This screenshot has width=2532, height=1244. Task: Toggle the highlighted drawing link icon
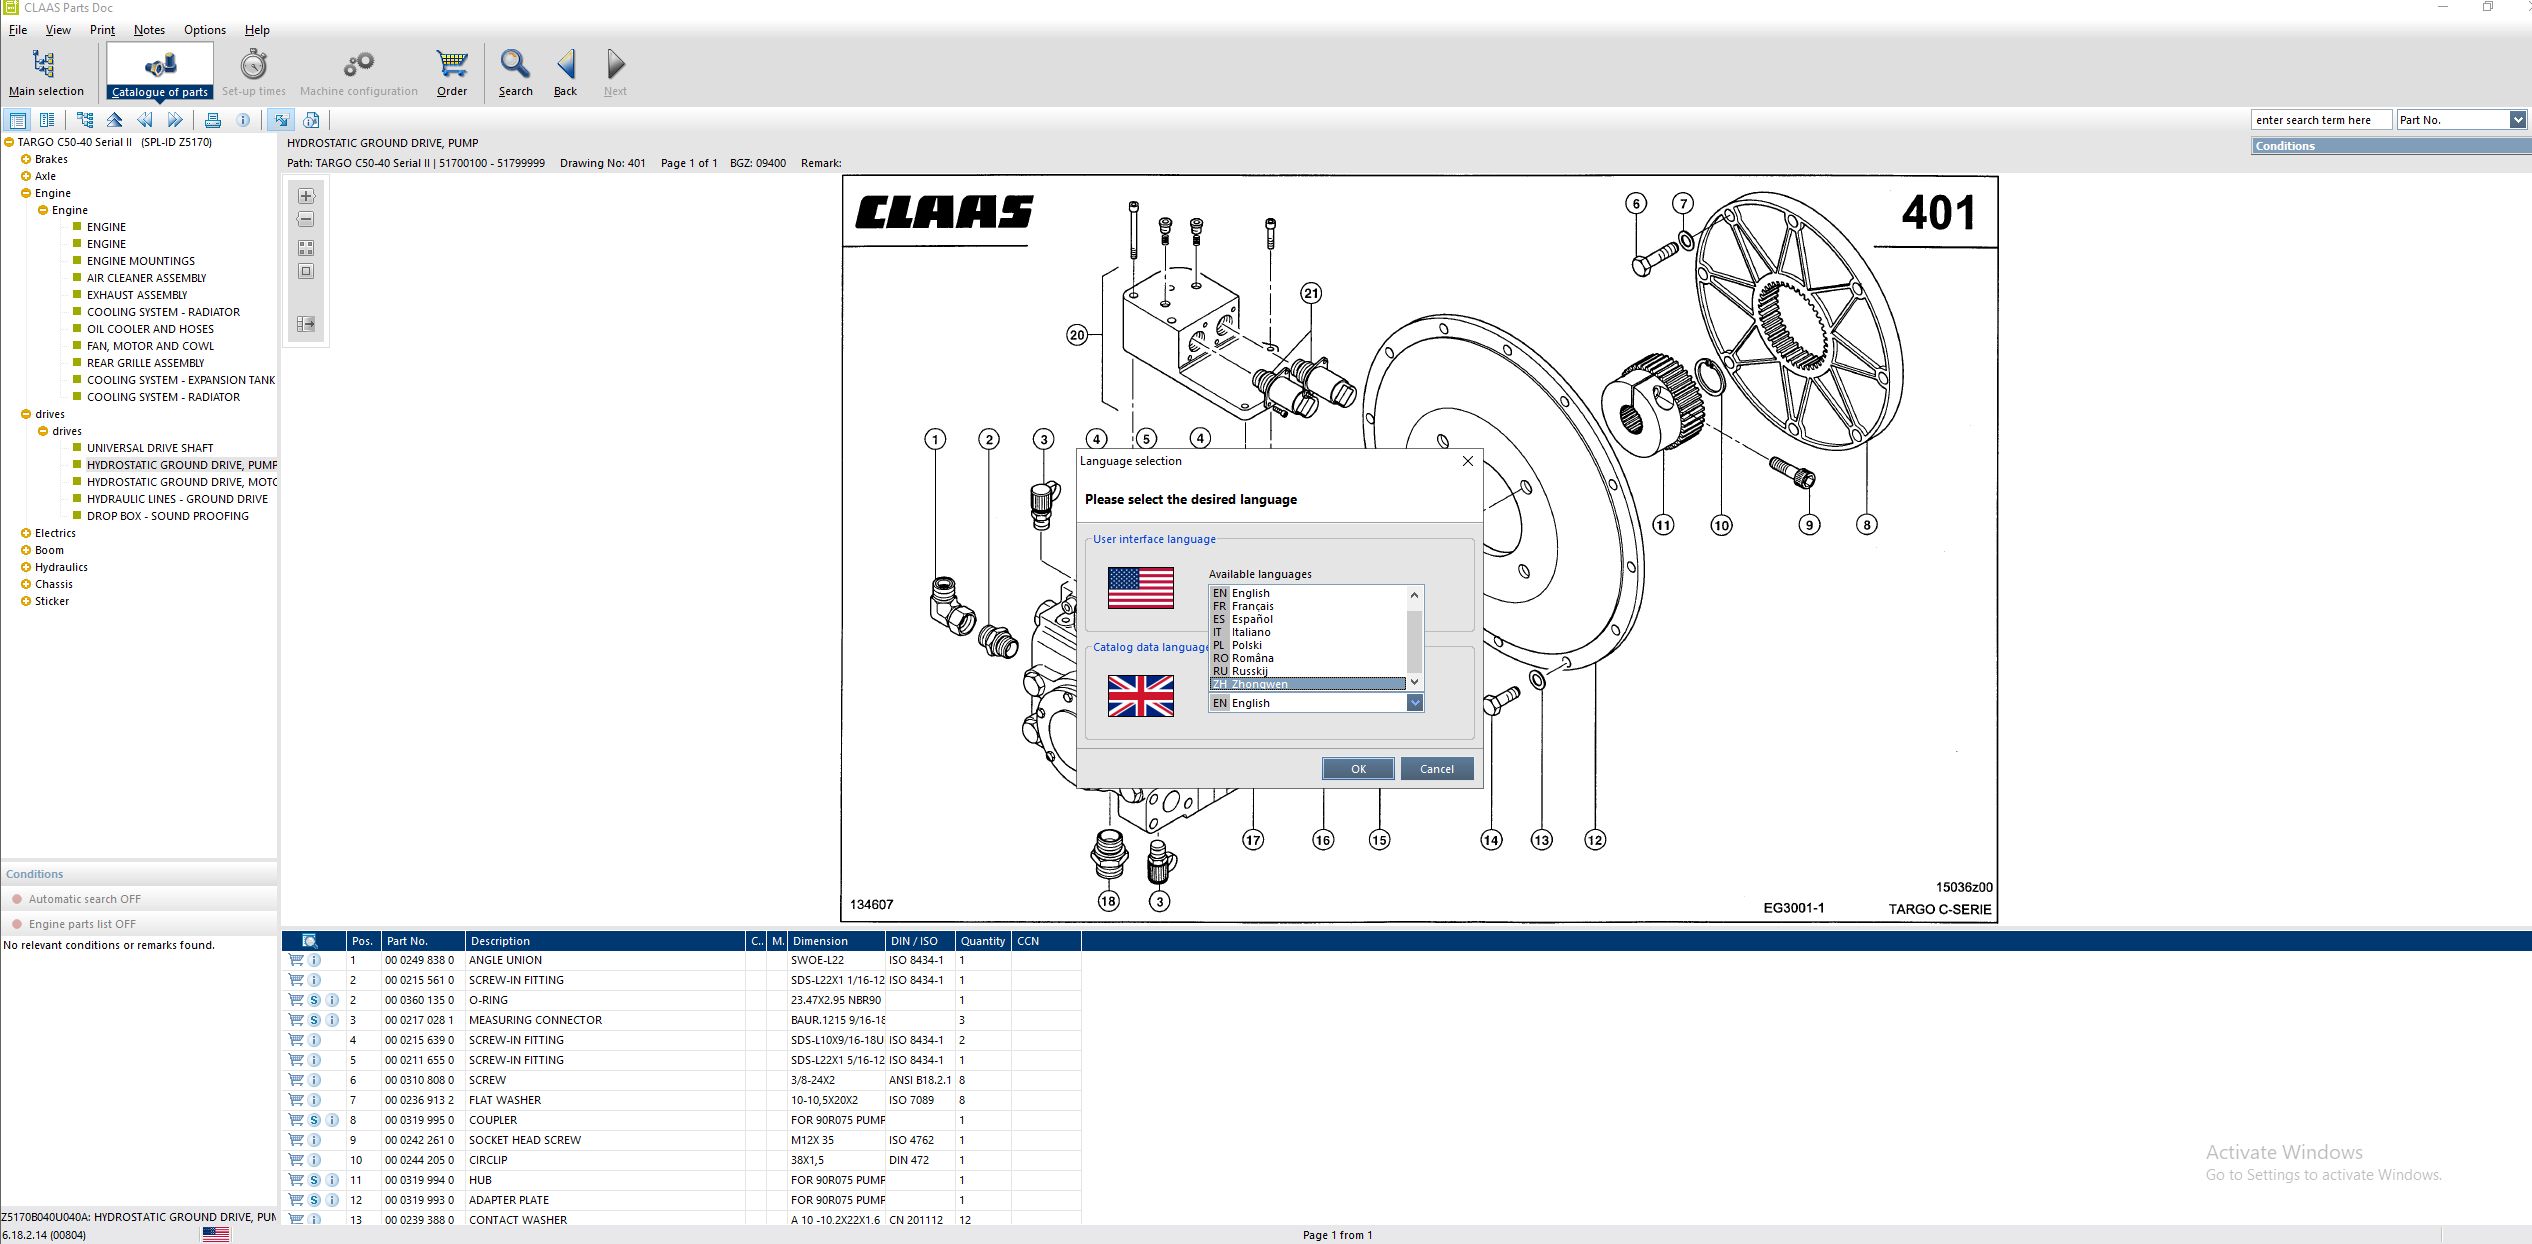[x=281, y=120]
